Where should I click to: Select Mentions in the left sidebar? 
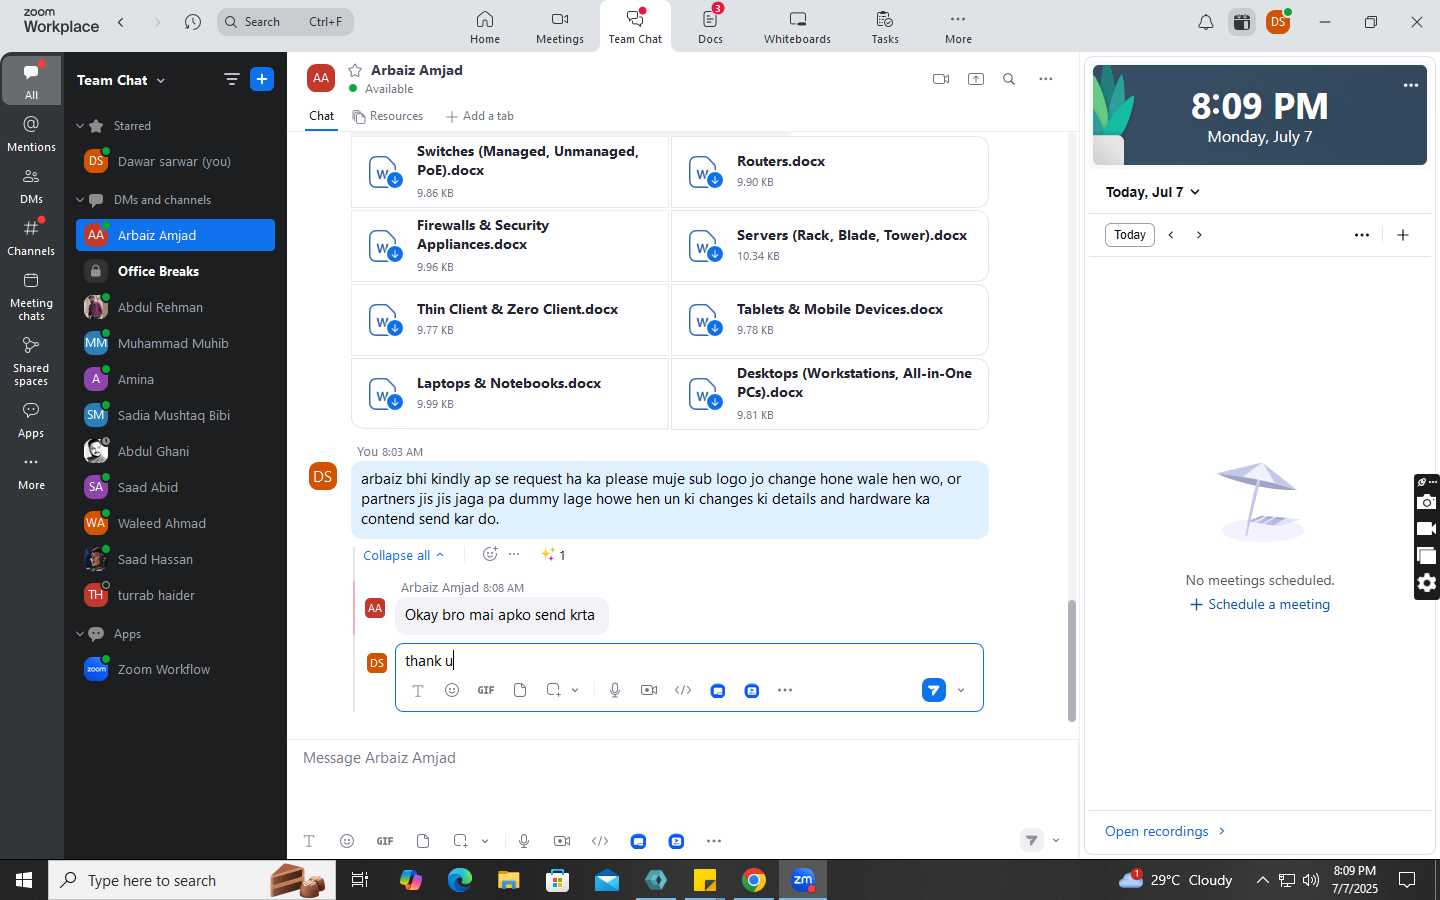(31, 133)
